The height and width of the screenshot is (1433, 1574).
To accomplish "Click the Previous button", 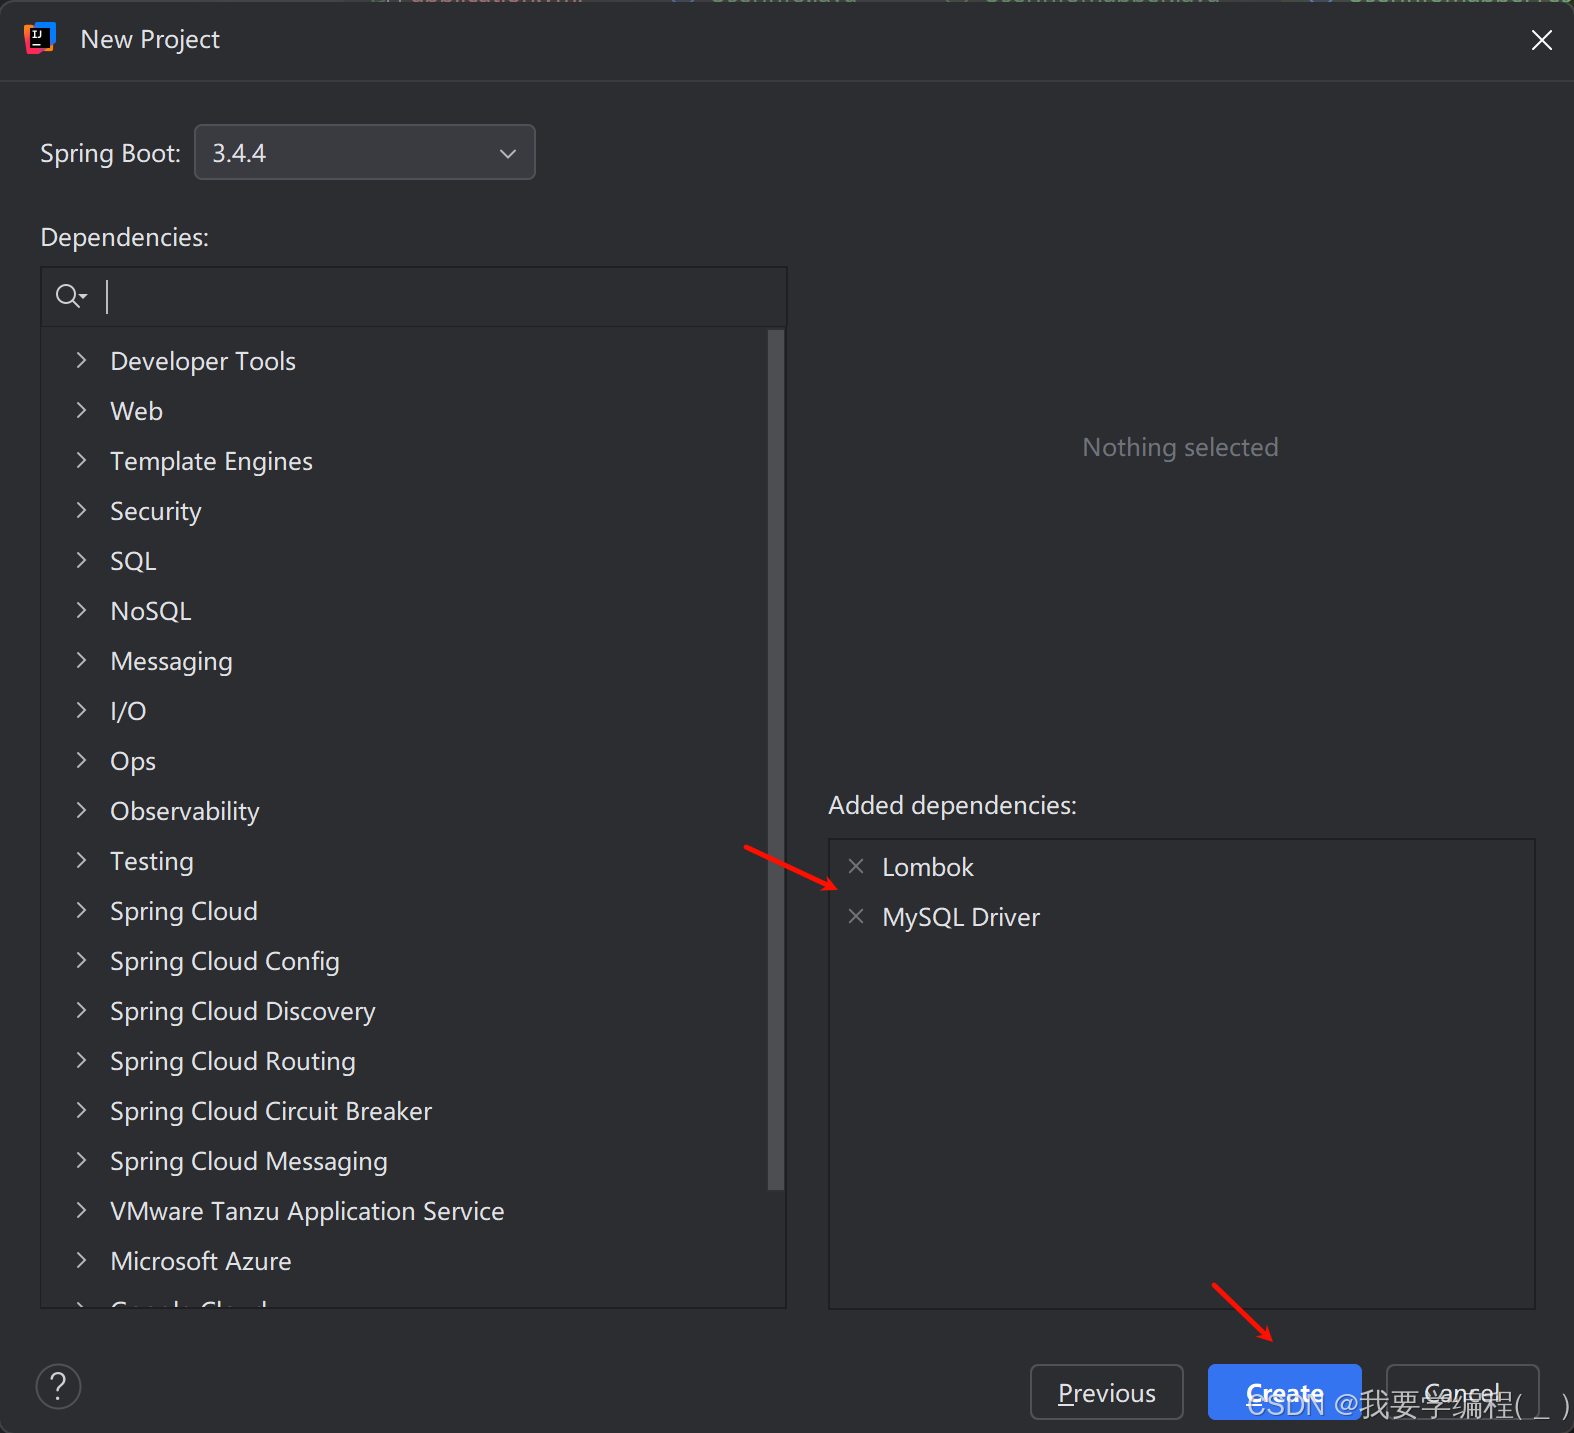I will [1107, 1392].
